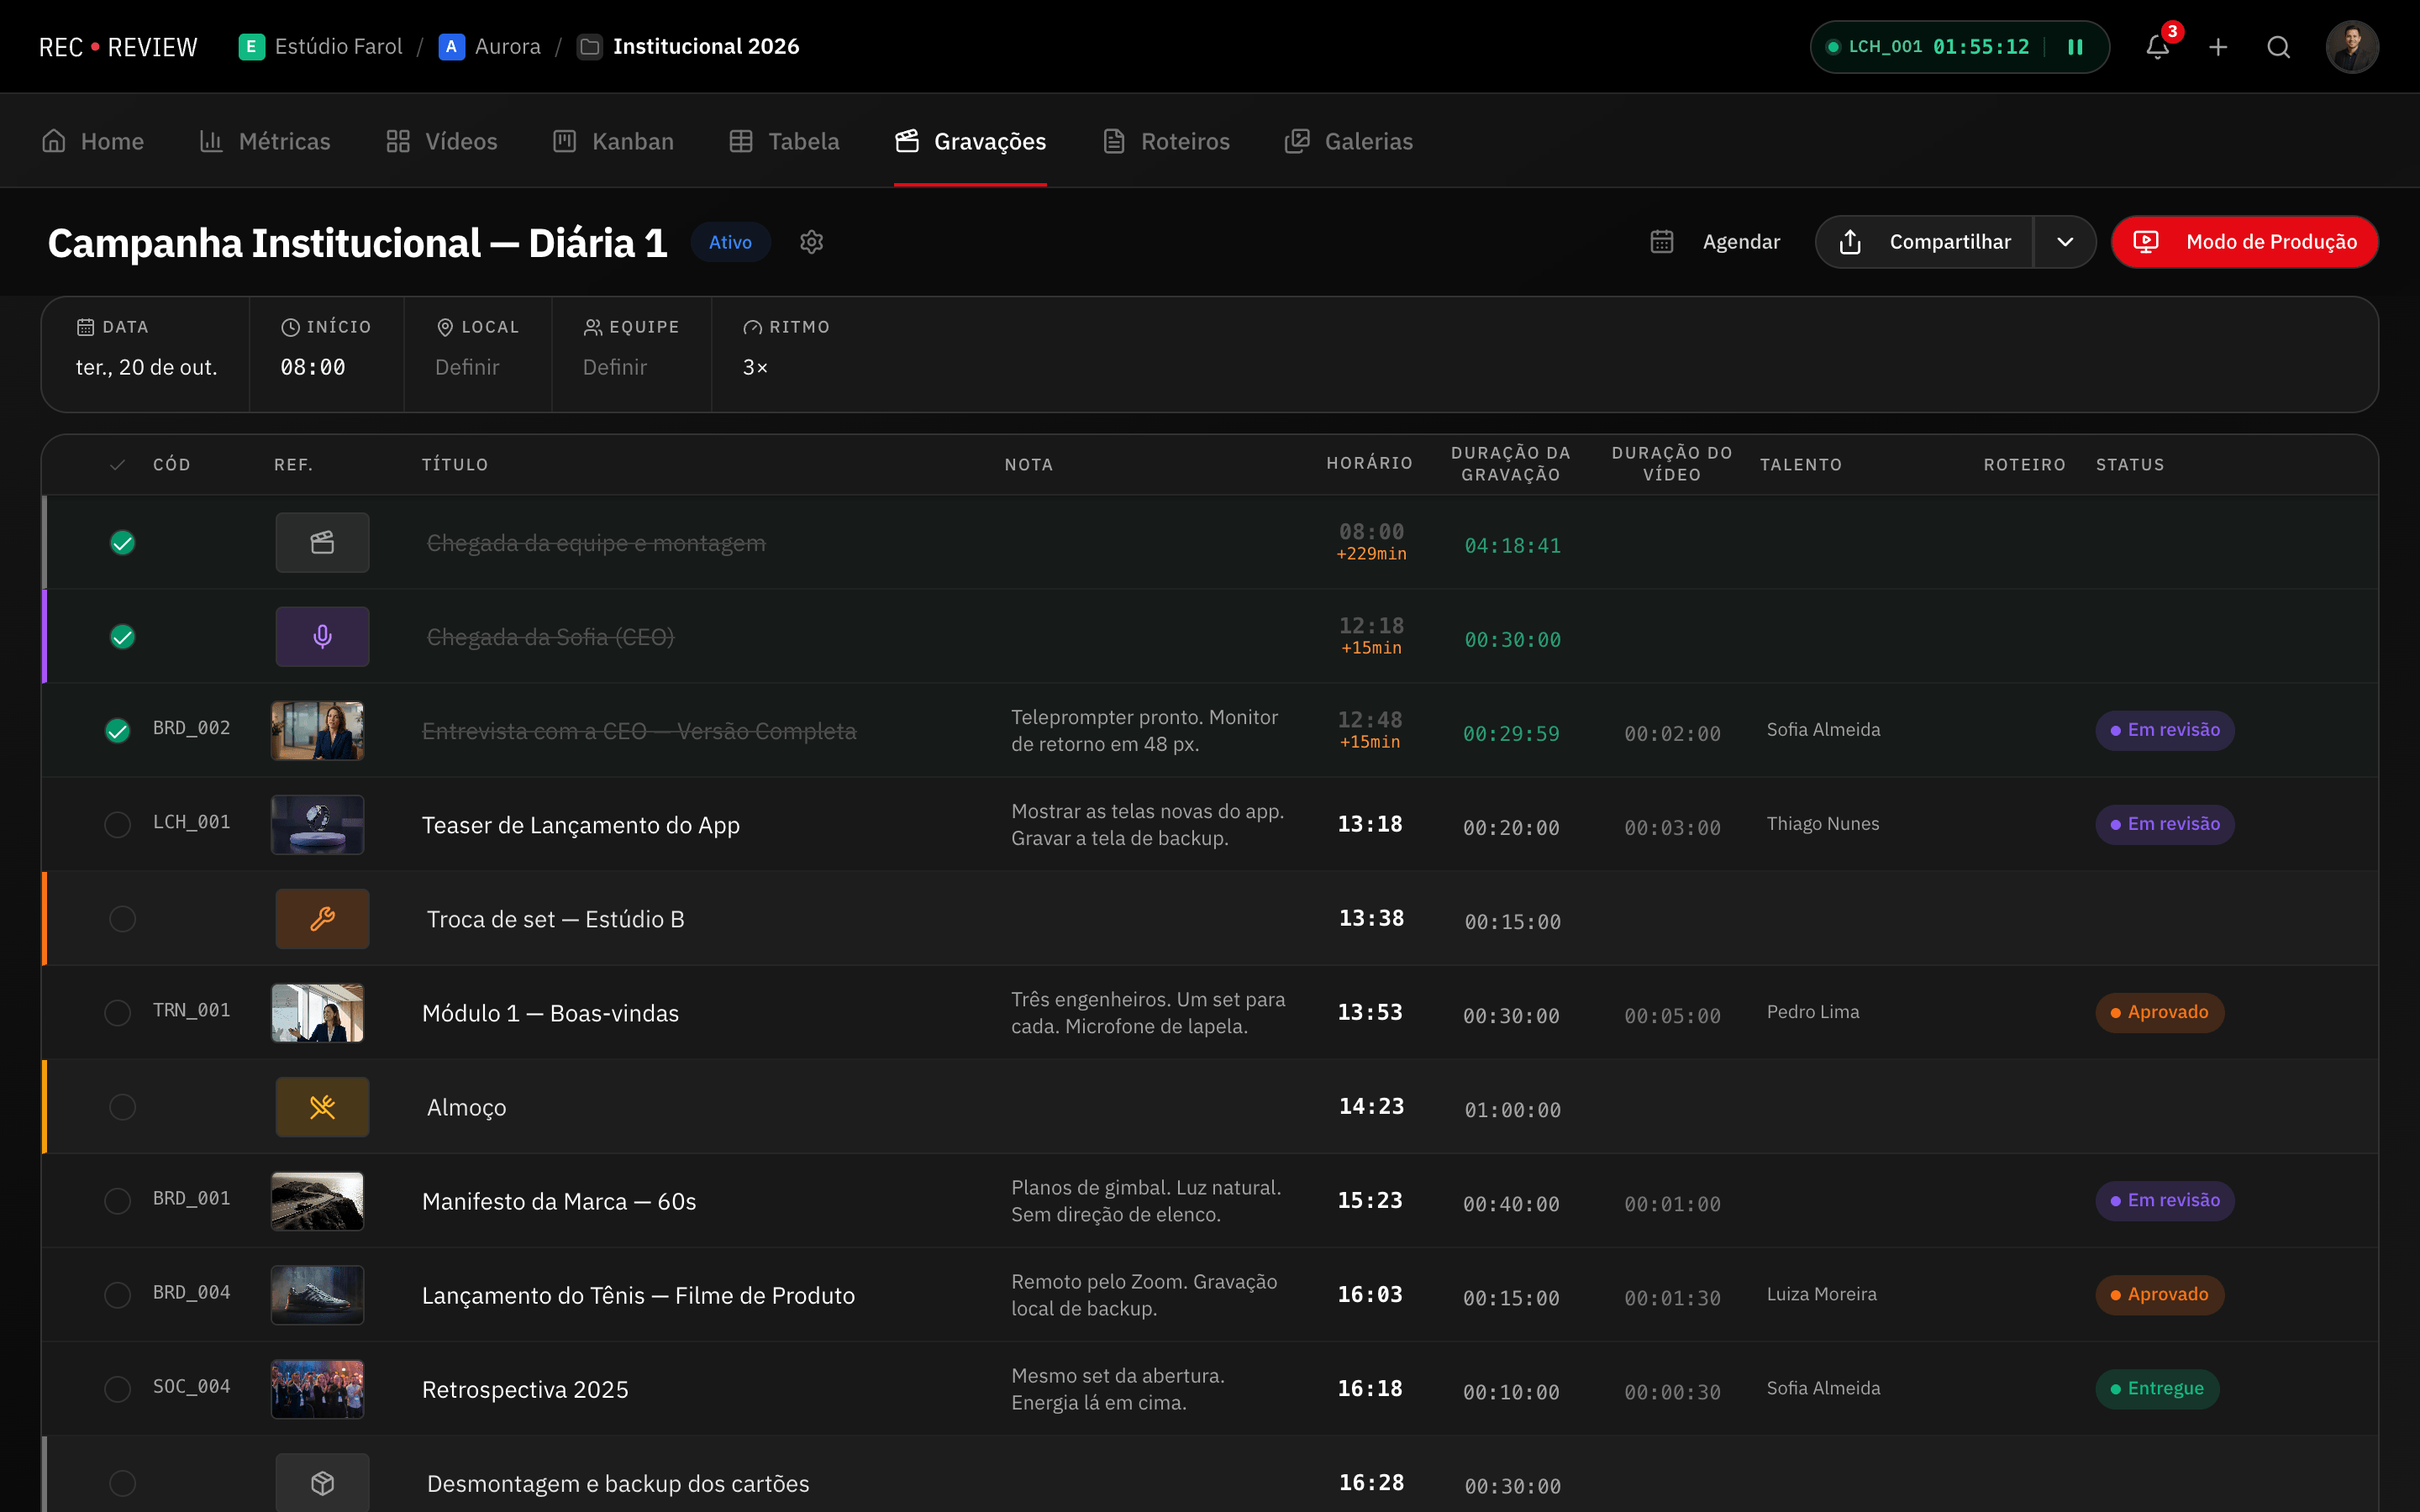Viewport: 2420px width, 1512px height.
Task: Click the calendar icon next to Agendar
Action: point(1662,242)
